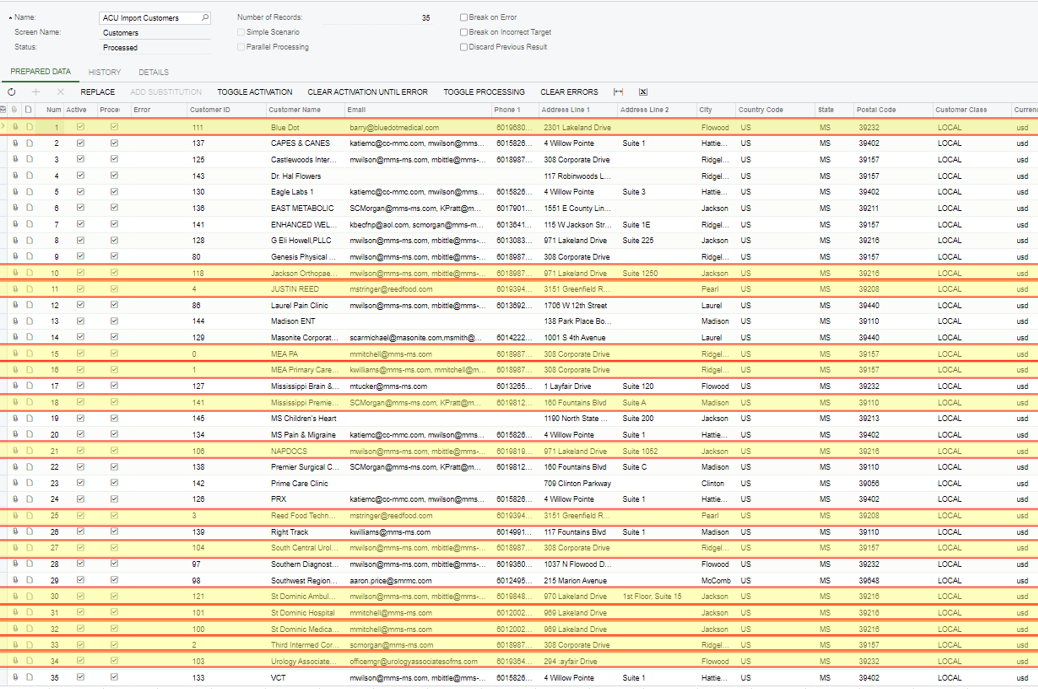Select the cell JUSTIN REED

pos(295,289)
